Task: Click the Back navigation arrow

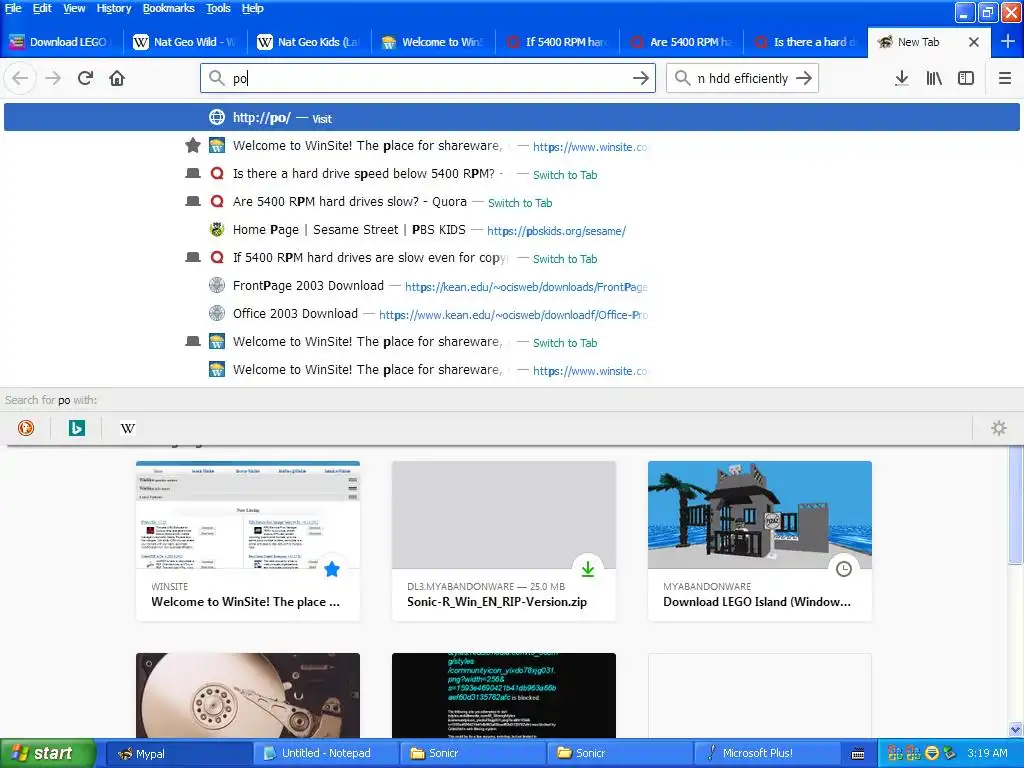Action: tap(20, 78)
